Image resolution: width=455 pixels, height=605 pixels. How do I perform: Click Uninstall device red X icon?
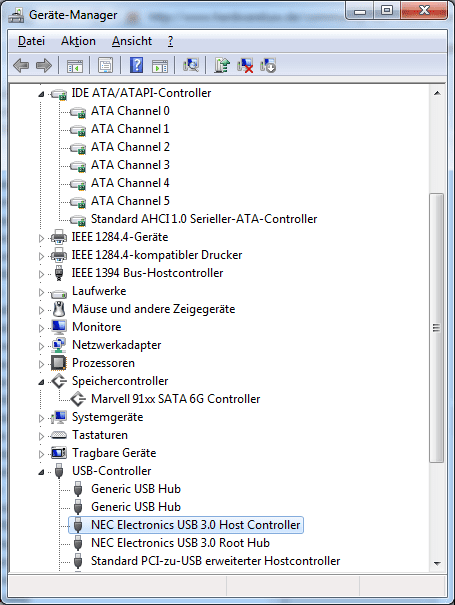[245, 65]
